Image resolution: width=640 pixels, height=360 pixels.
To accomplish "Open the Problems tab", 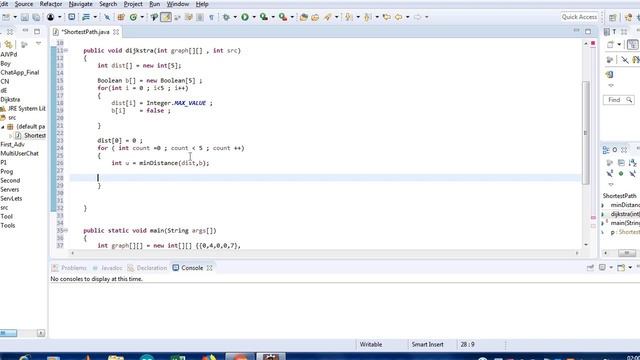I will point(69,268).
